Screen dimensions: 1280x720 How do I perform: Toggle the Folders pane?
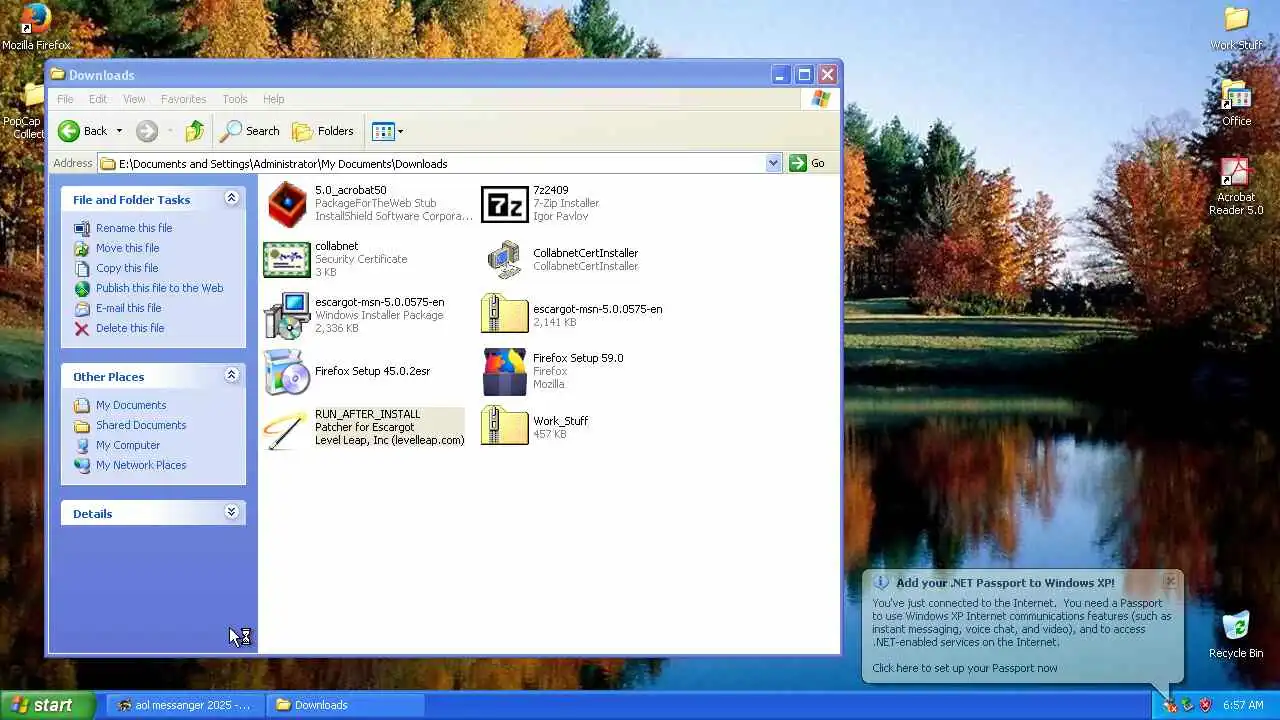click(x=323, y=131)
